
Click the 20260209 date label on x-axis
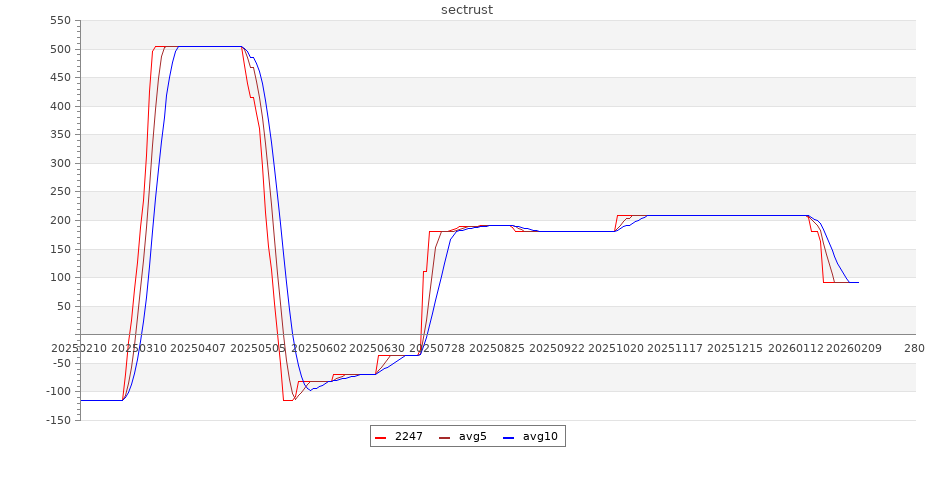click(x=854, y=348)
